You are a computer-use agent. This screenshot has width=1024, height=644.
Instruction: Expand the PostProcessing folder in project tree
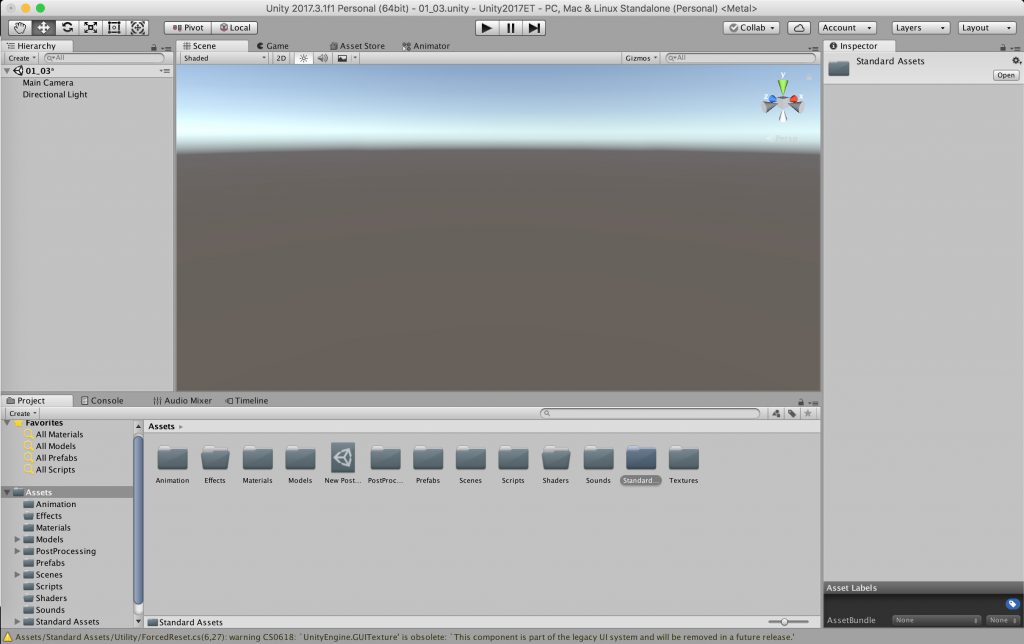(x=18, y=551)
